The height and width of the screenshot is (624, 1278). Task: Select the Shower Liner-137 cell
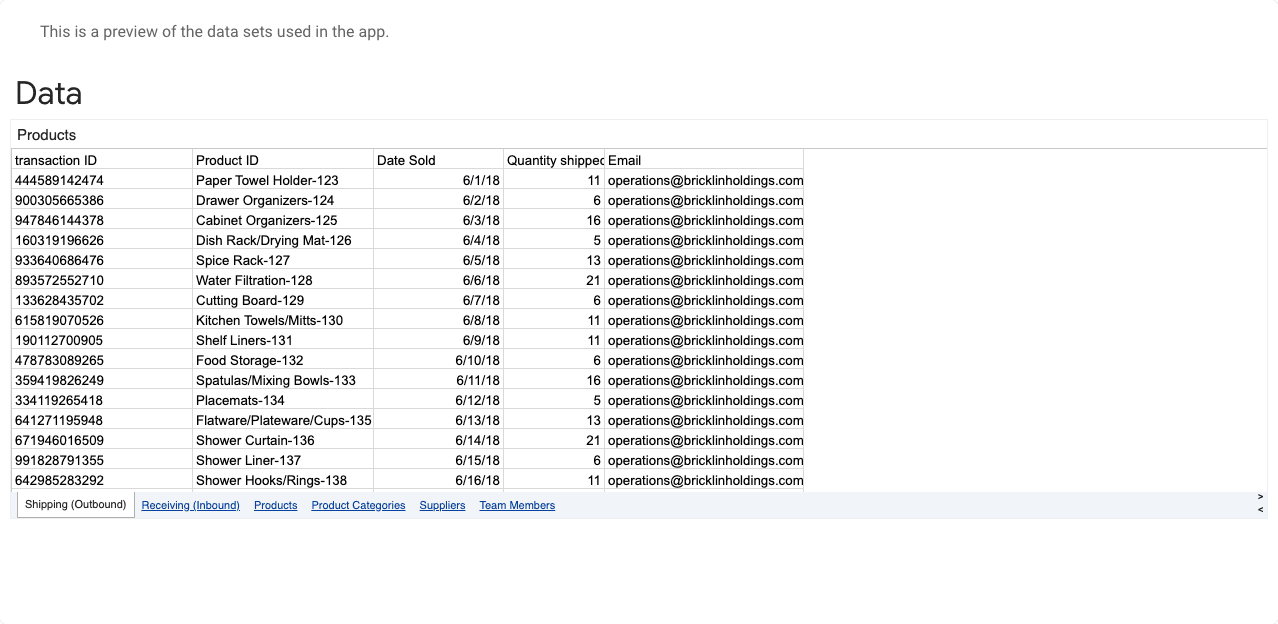click(x=283, y=460)
